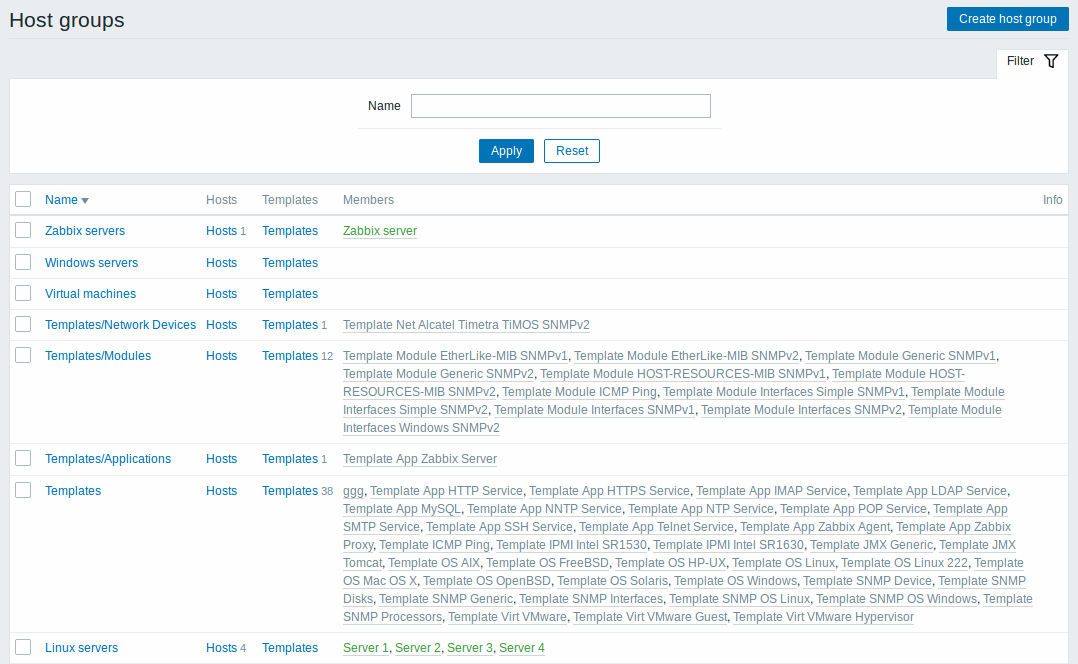The image size is (1078, 664).
Task: Open Template Module EtherLike-MIB SNMPv2
Action: [x=686, y=355]
